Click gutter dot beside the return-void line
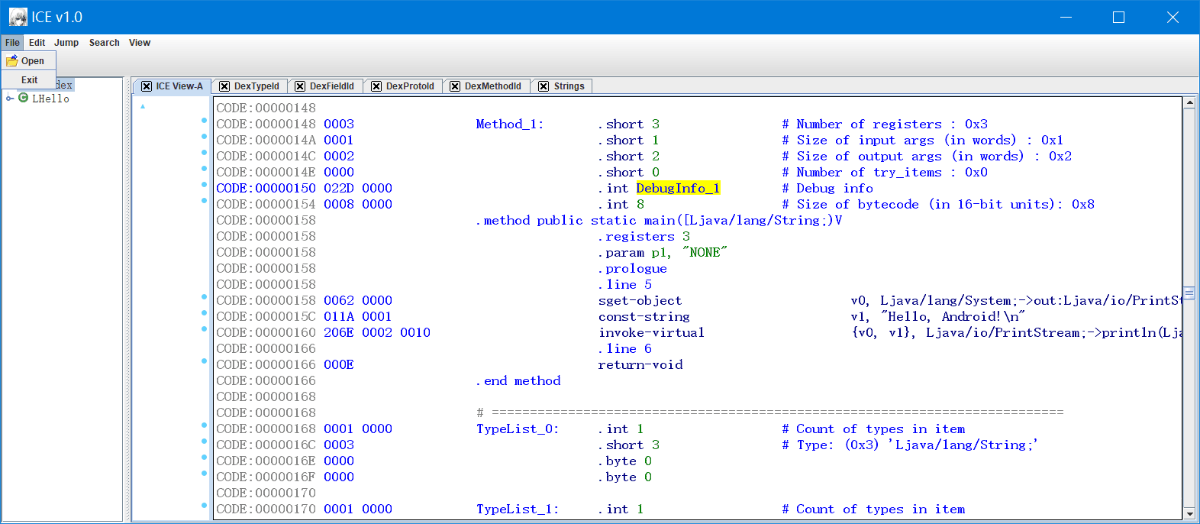The image size is (1200, 524). [x=204, y=362]
